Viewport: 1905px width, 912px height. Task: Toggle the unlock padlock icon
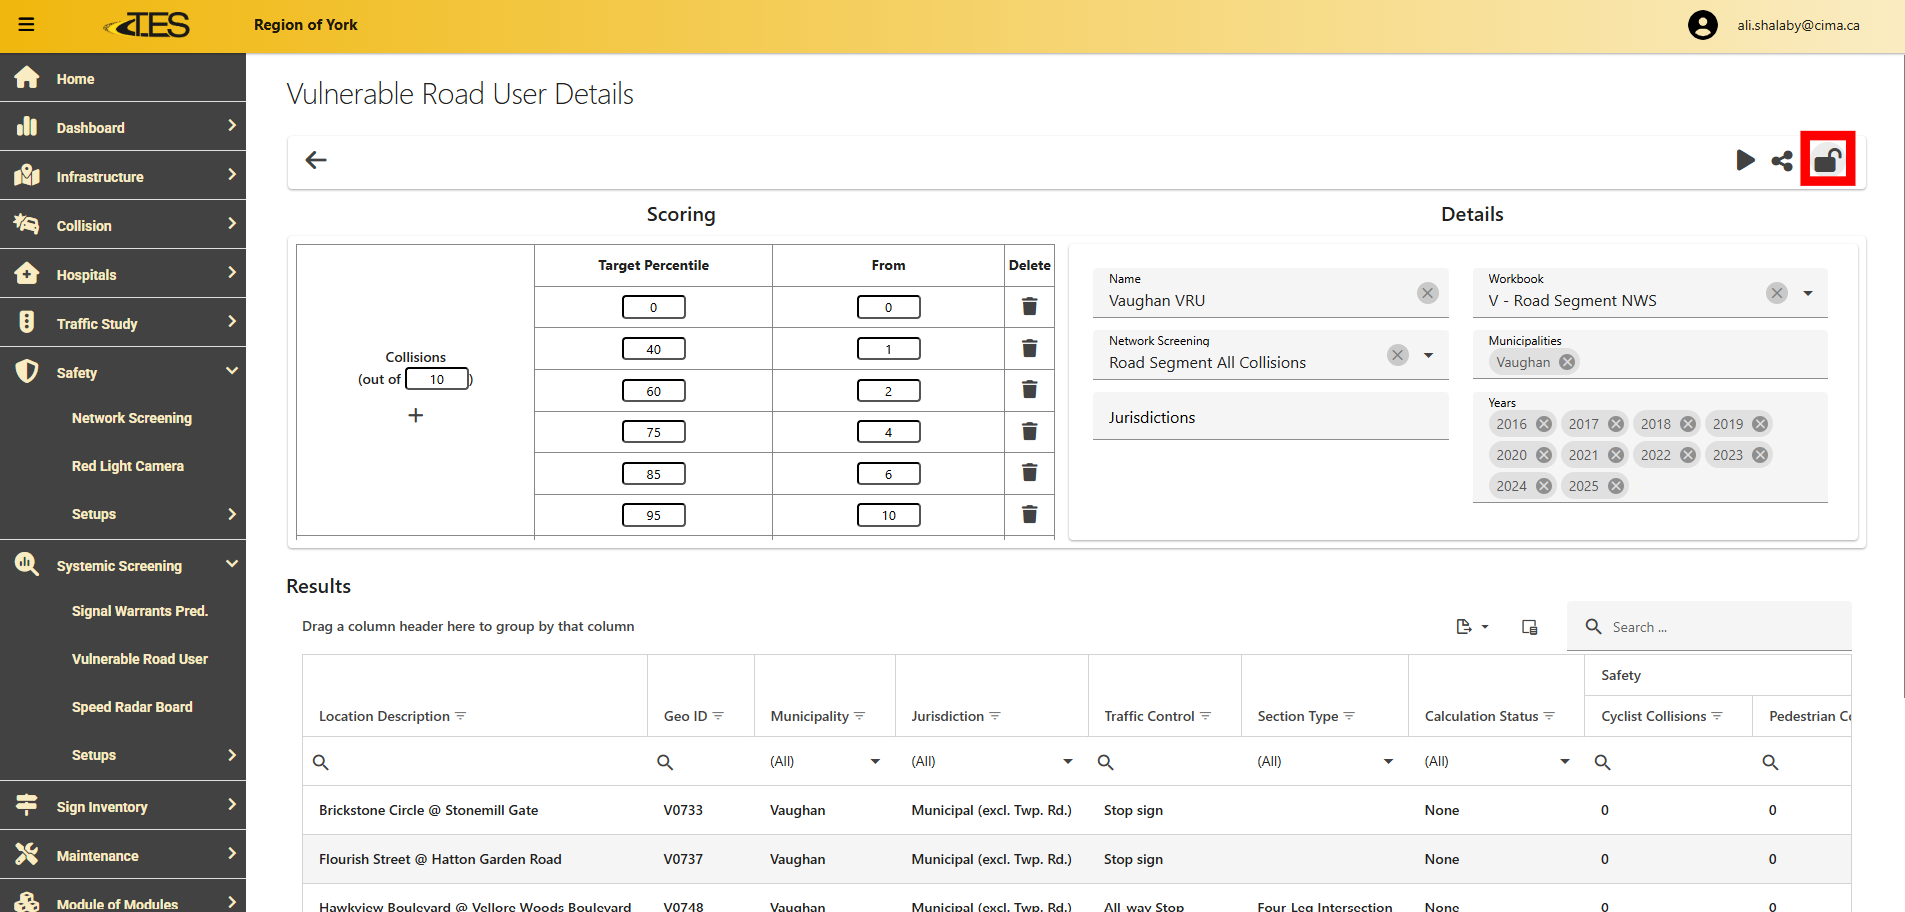[1827, 160]
